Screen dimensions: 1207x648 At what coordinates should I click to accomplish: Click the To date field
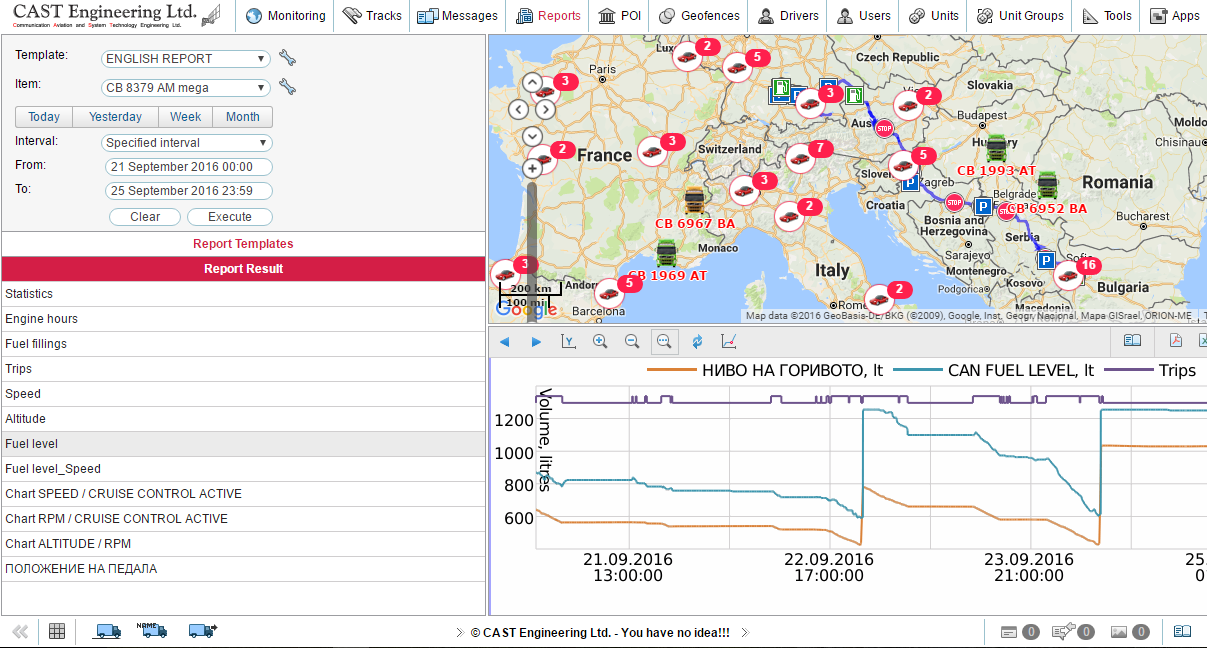pyautogui.click(x=189, y=191)
